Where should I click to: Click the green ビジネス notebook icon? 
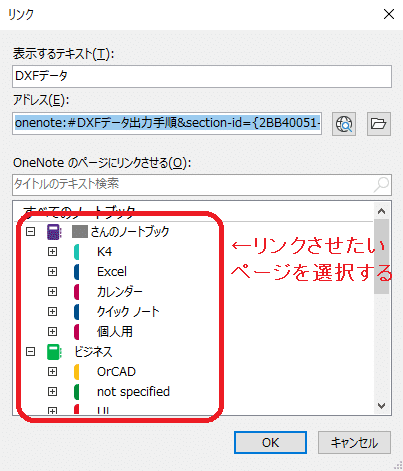click(x=54, y=352)
